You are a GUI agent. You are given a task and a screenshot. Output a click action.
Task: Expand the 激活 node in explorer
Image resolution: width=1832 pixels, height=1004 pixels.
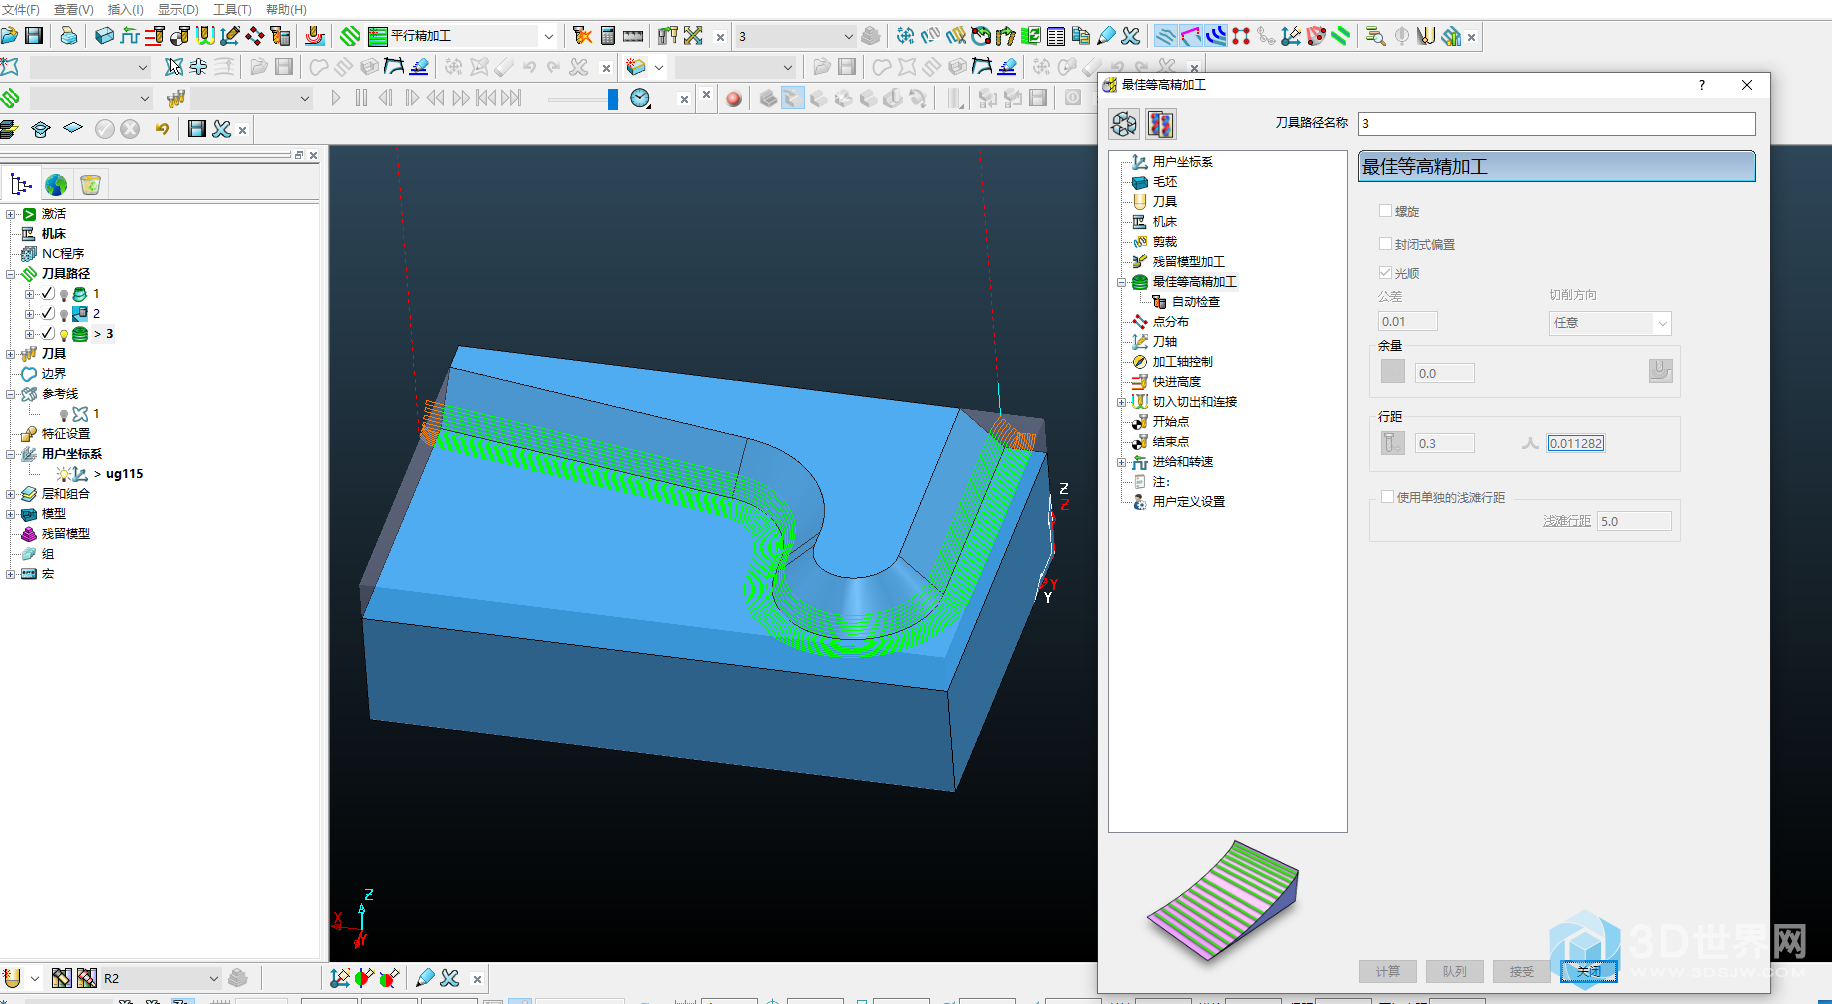click(11, 214)
